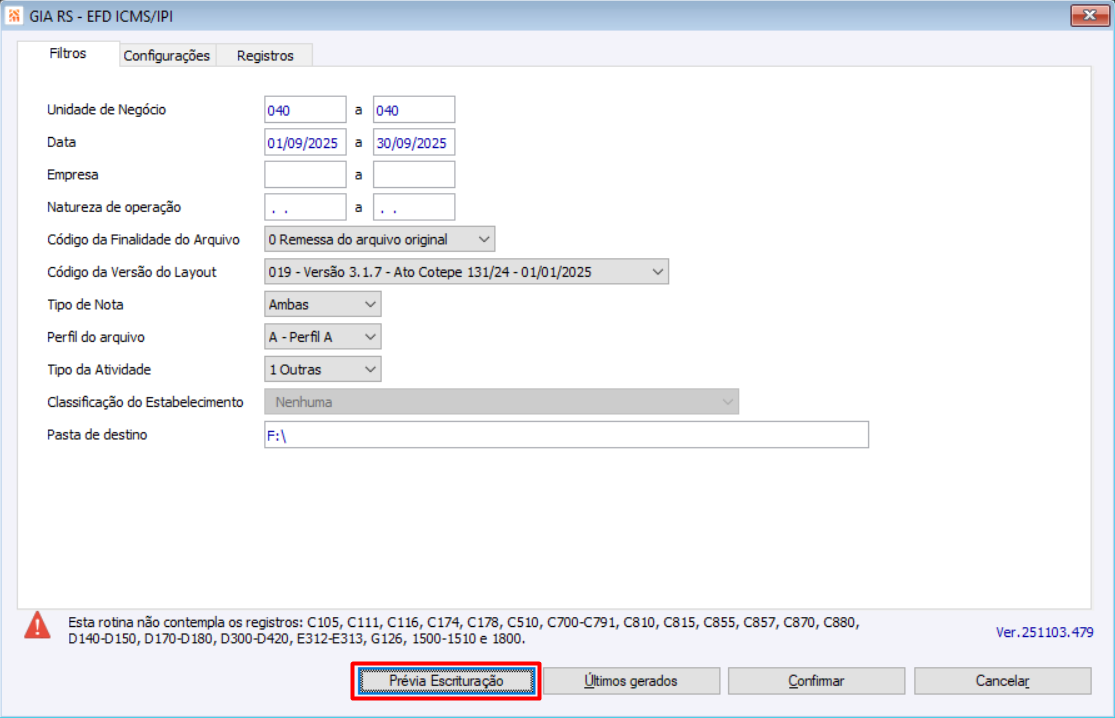
Task: Click the first Natureza de operação field
Action: [305, 208]
